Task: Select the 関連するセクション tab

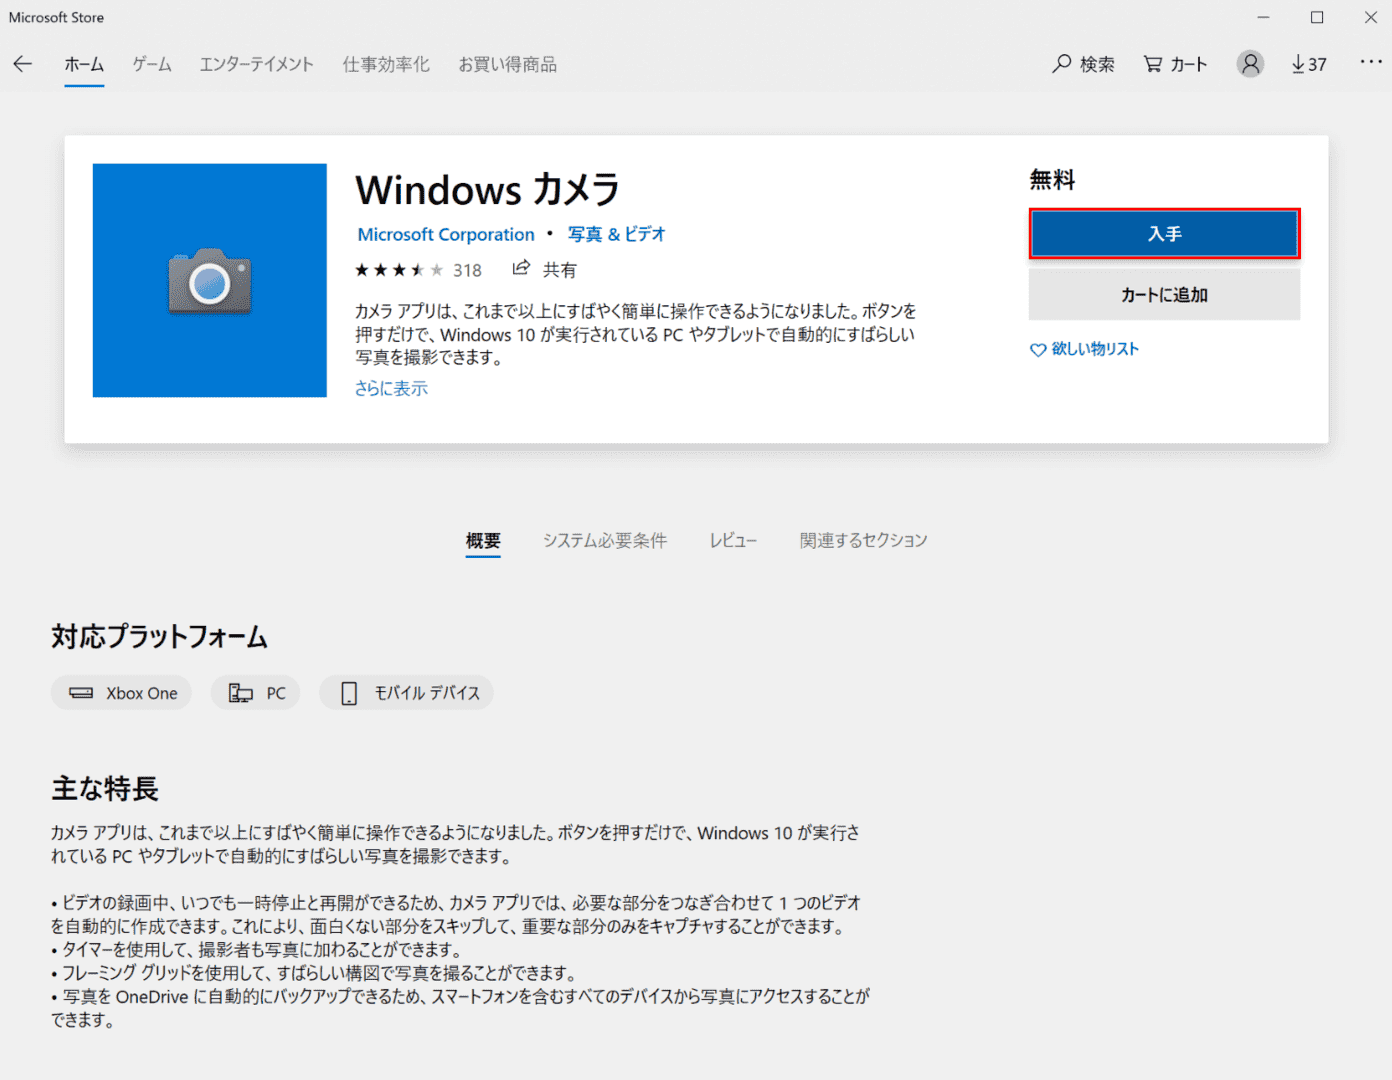Action: tap(864, 541)
